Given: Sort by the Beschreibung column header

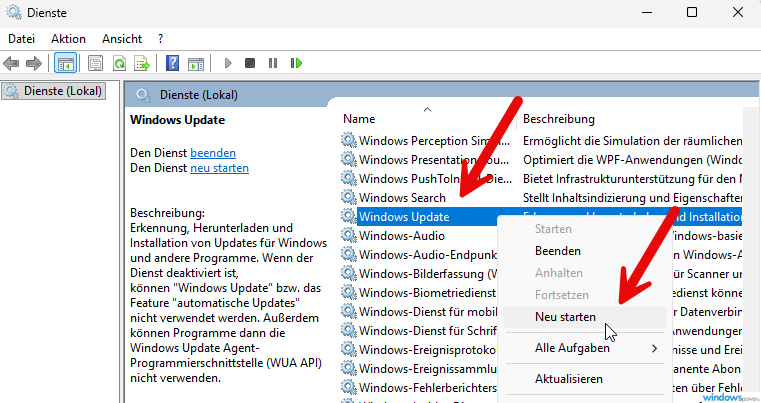Looking at the screenshot, I should click(x=559, y=119).
